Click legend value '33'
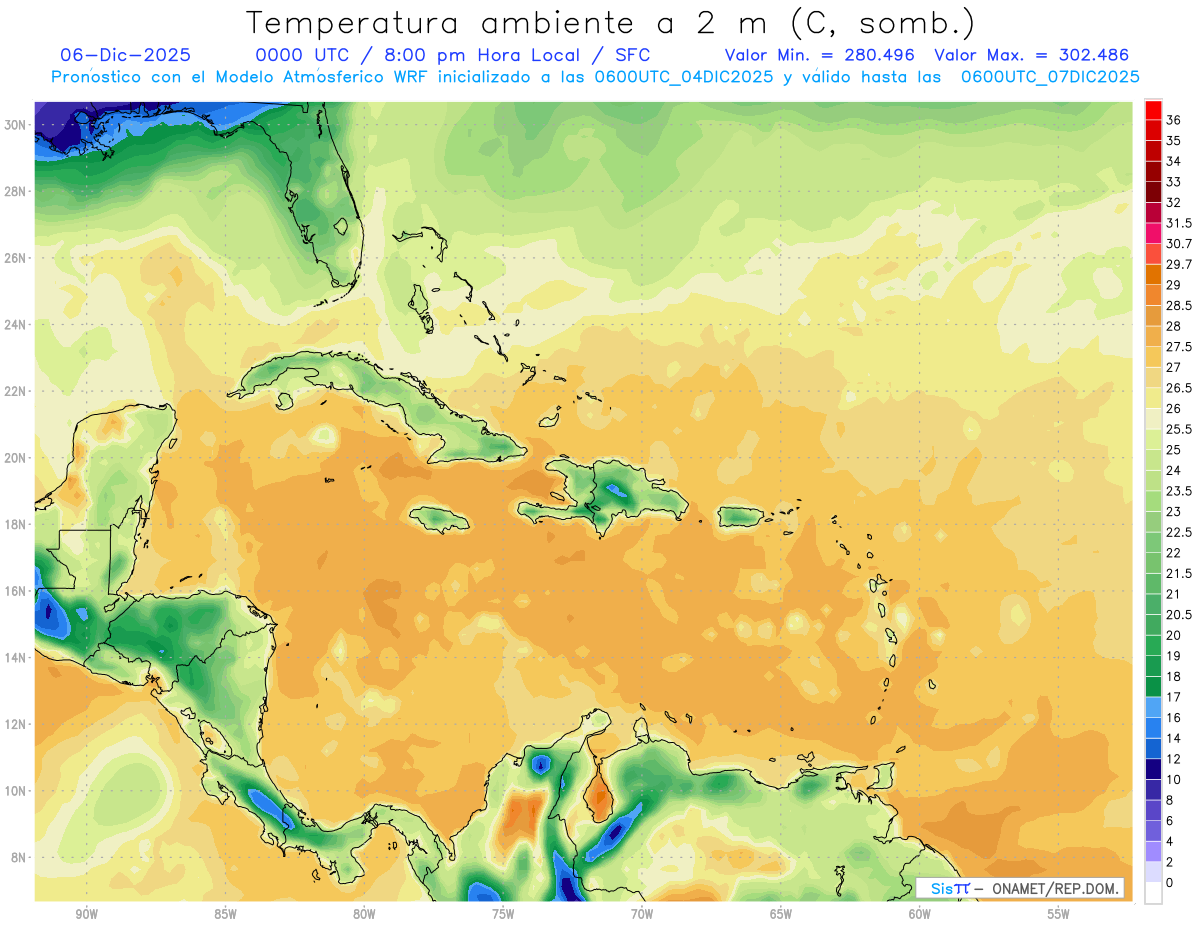This screenshot has height=927, width=1200. coord(1174,182)
